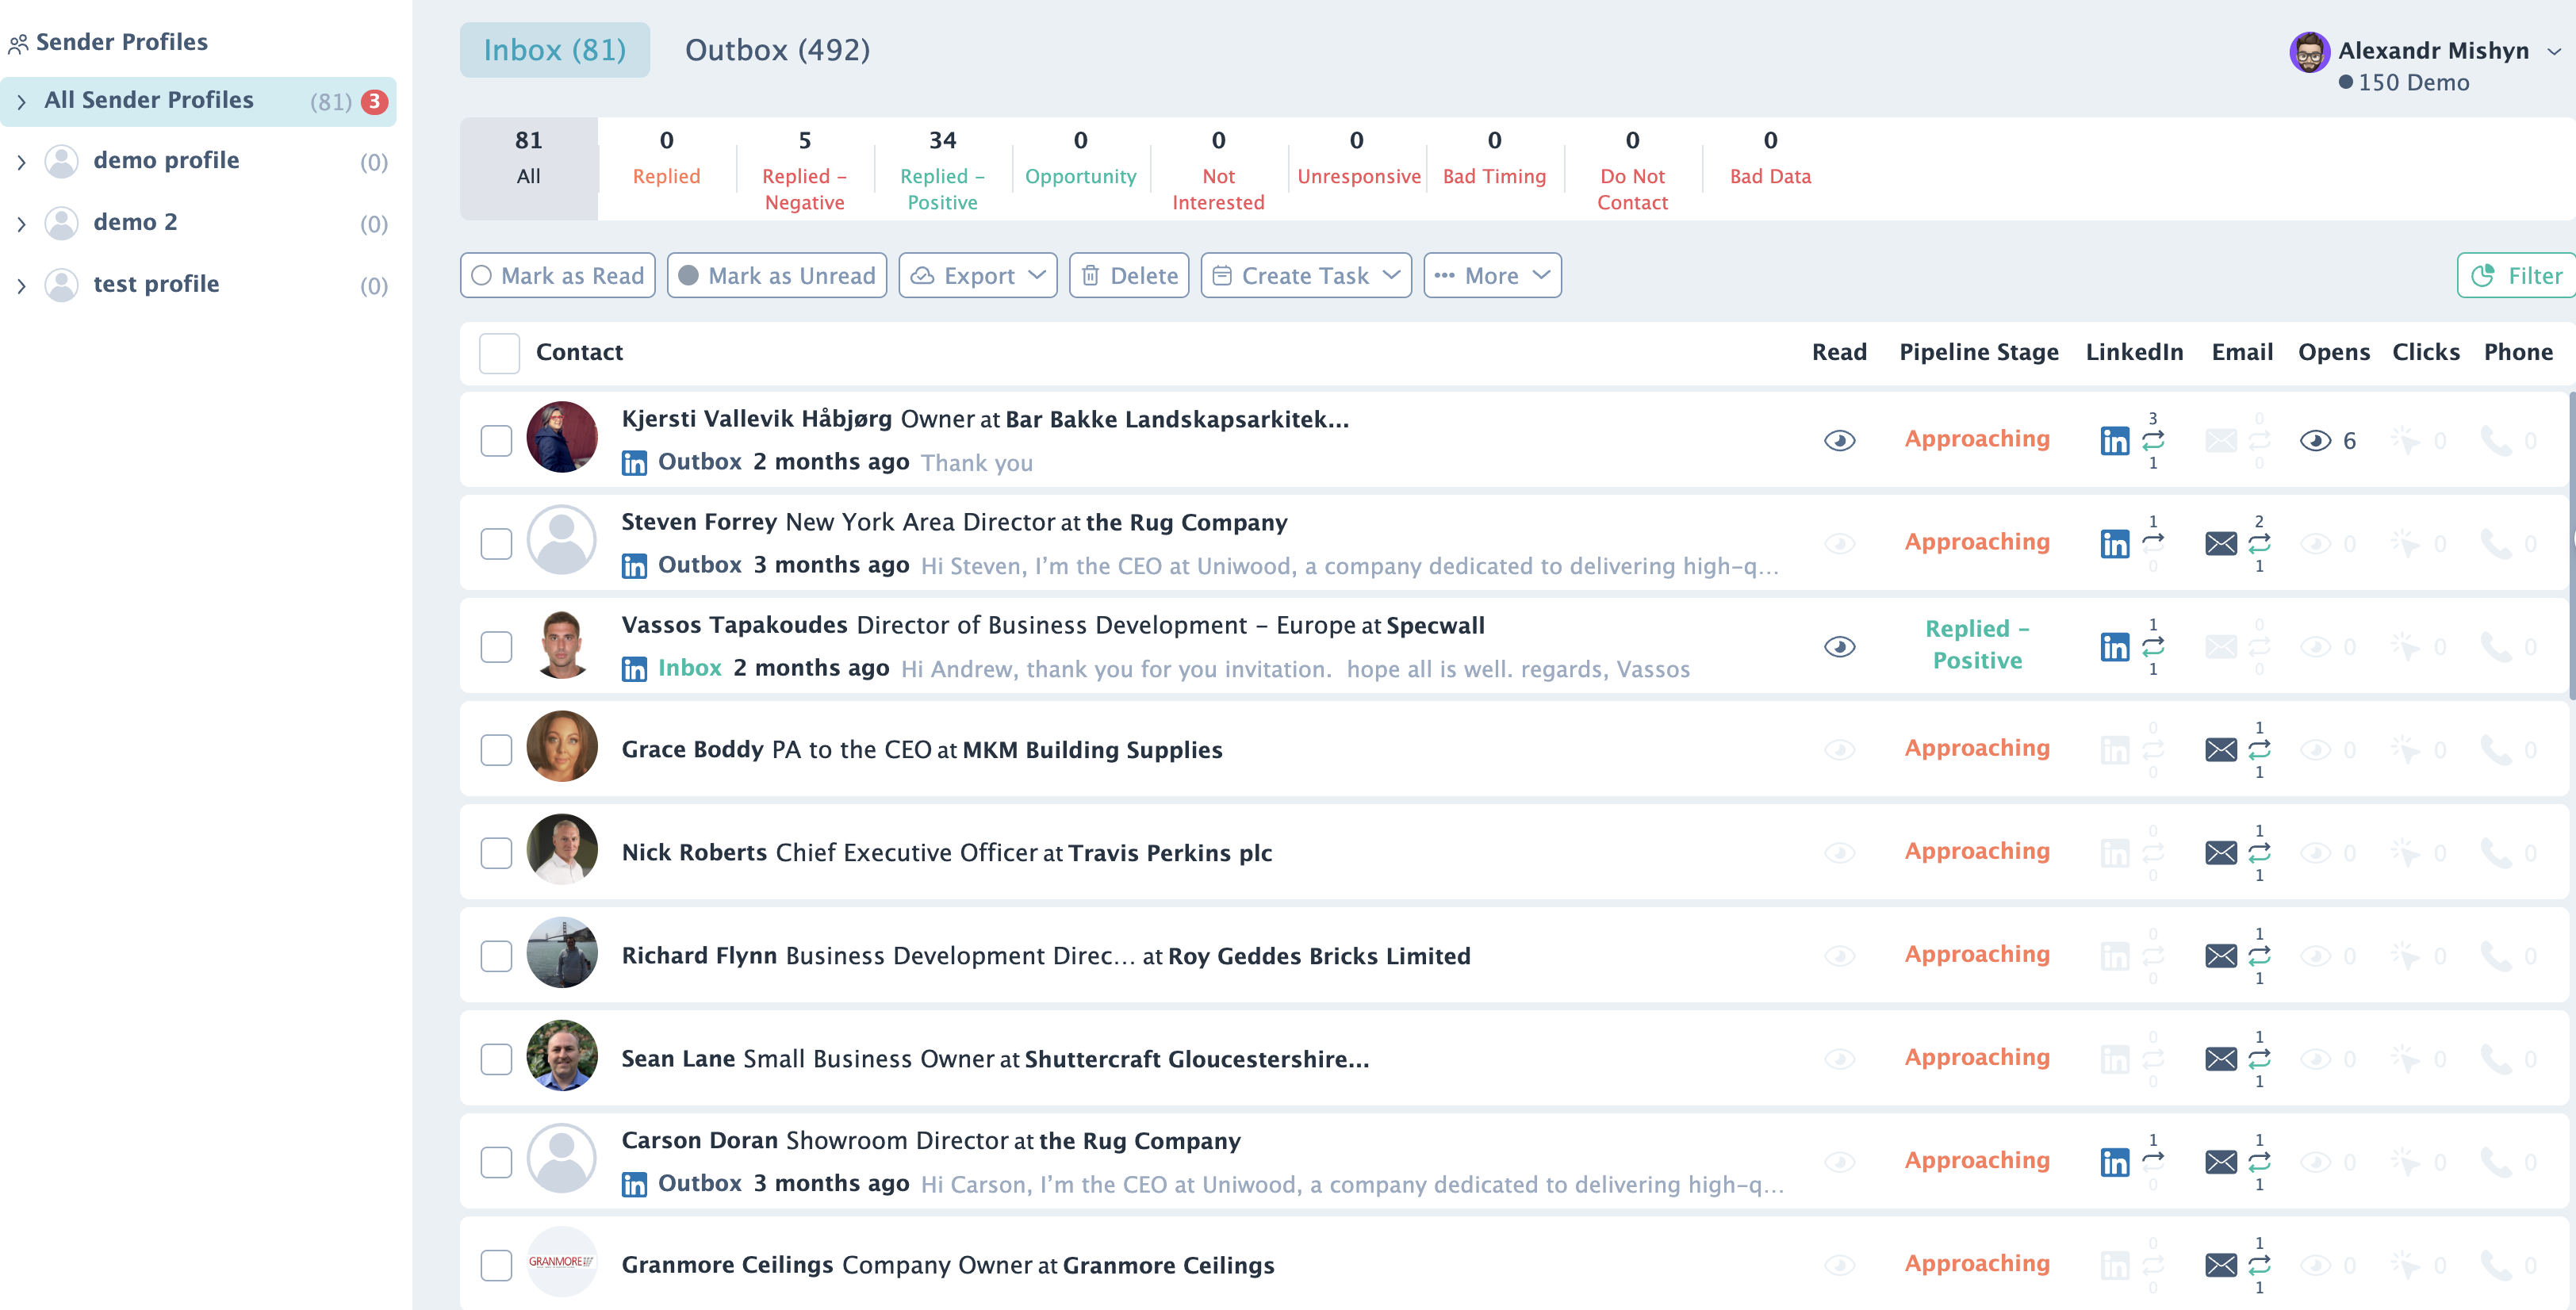Toggle select-all checkbox in Contact header

499,354
